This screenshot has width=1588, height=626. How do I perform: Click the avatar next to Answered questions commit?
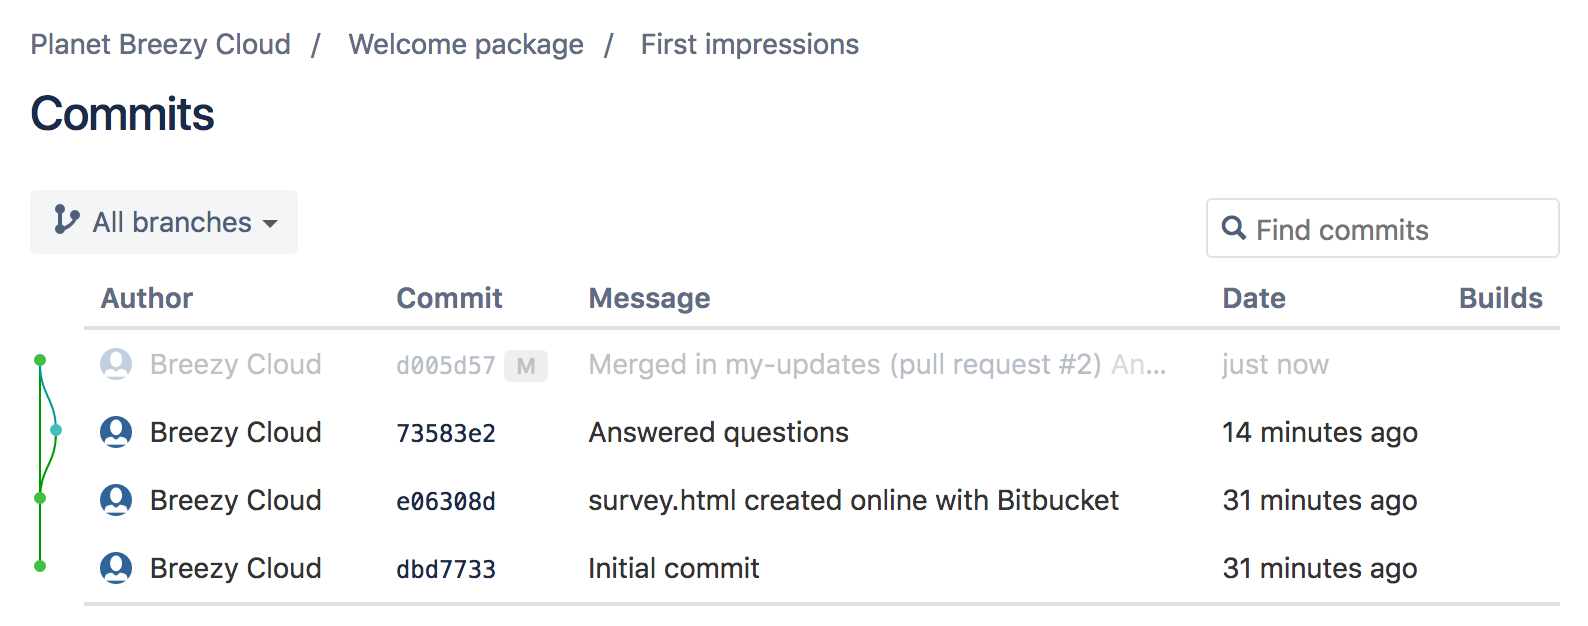tap(116, 432)
